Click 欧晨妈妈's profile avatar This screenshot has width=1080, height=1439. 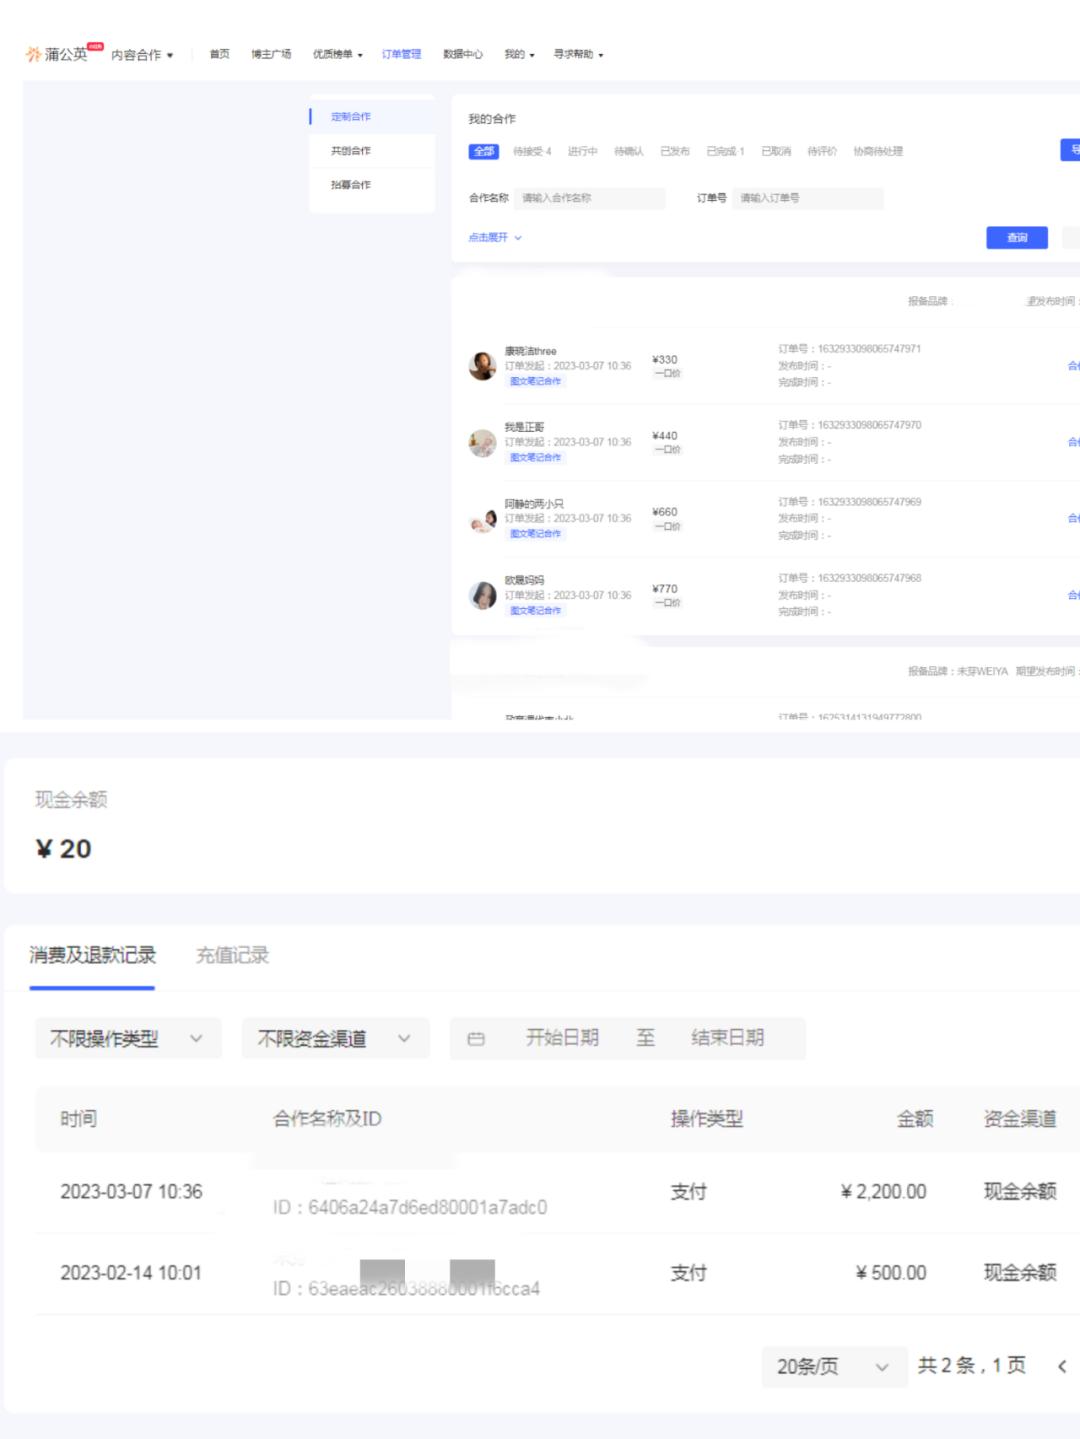point(481,595)
